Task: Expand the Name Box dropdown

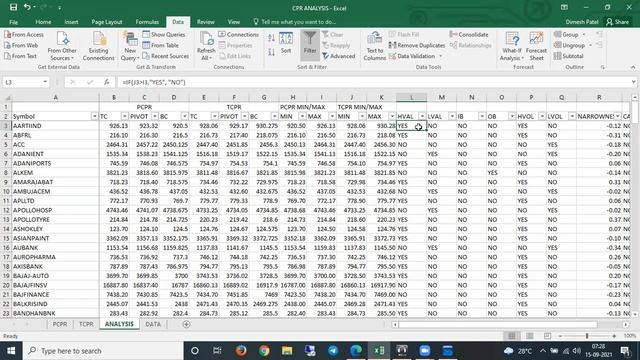Action: pos(45,82)
